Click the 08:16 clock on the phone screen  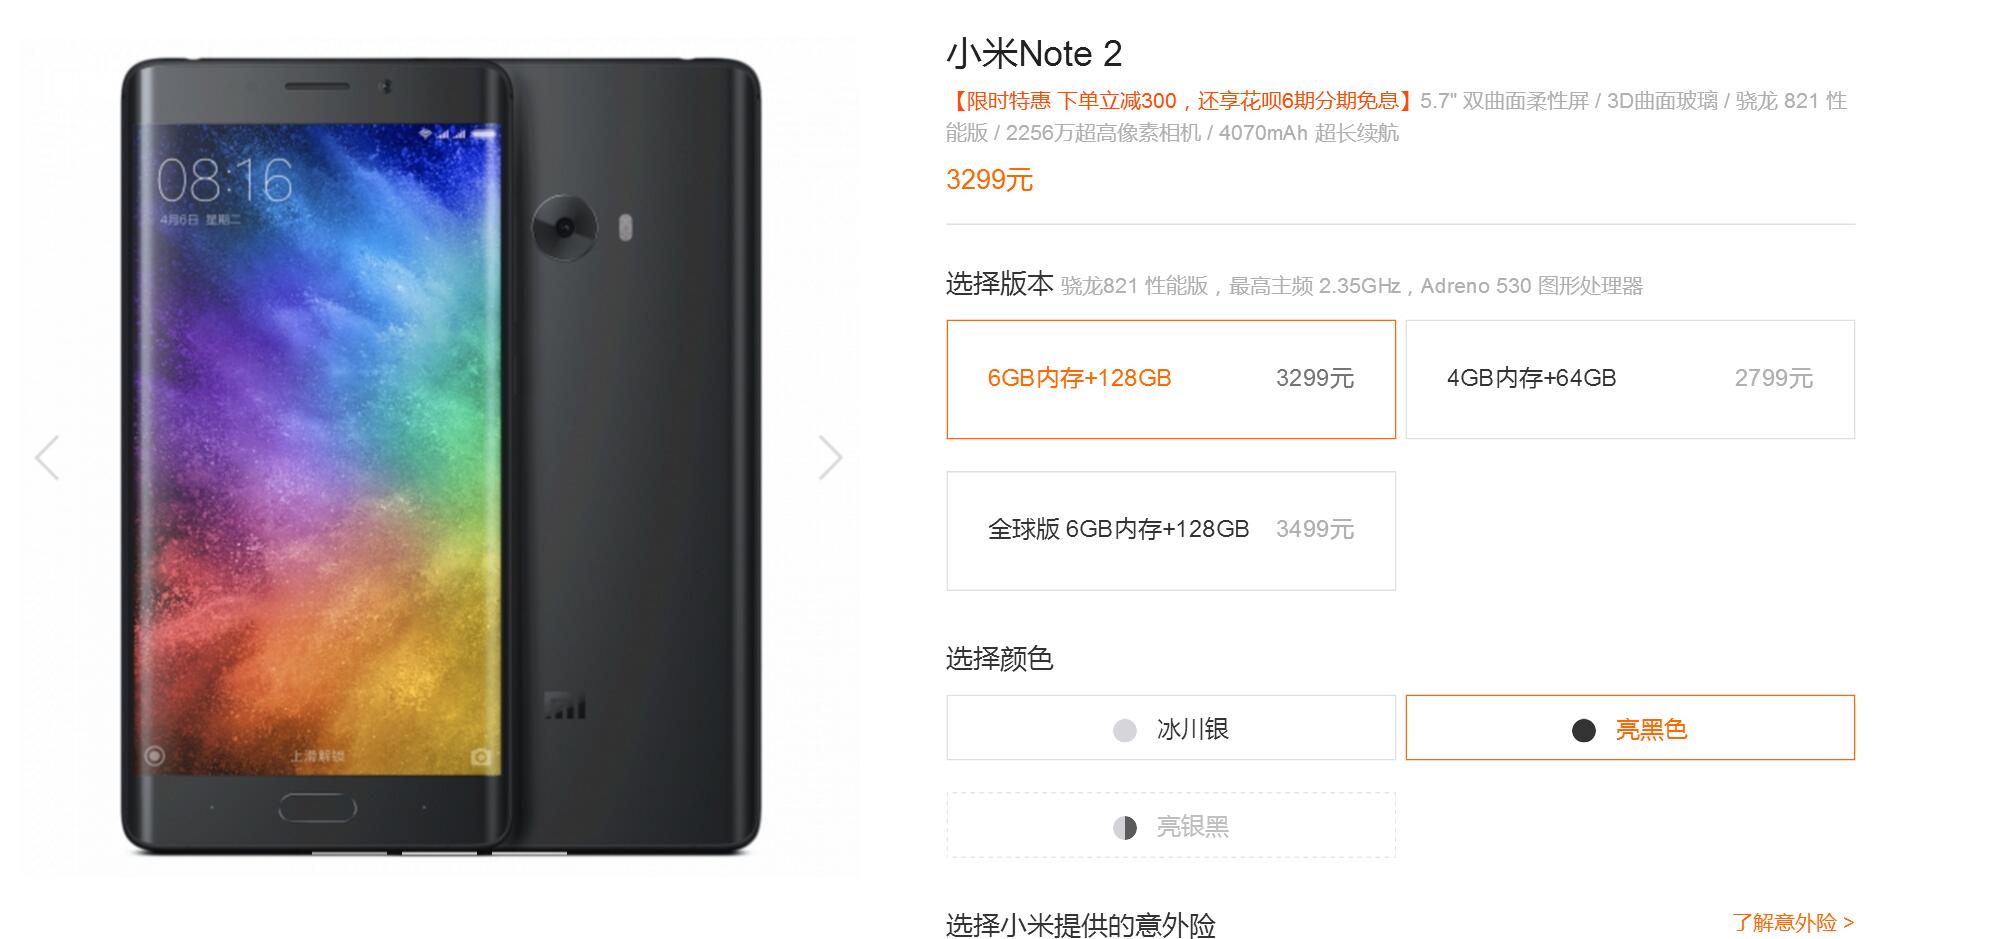point(225,181)
